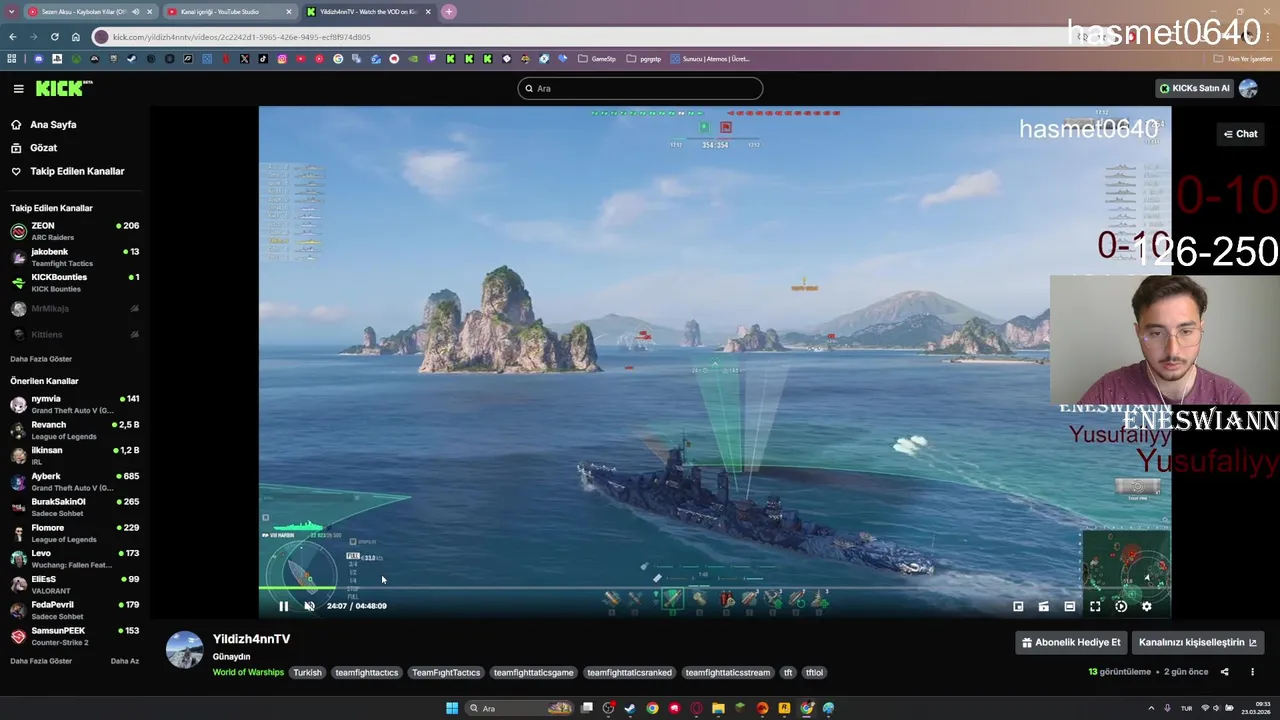This screenshot has height=720, width=1280.
Task: Click the 'KICKs Satın Al' button
Action: click(x=1194, y=88)
